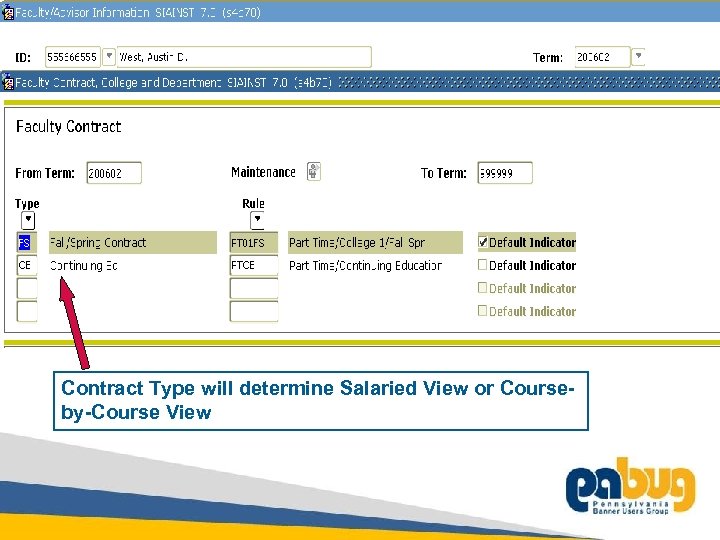Screen dimensions: 720x540
Task: Click the Type column label
Action: point(27,203)
